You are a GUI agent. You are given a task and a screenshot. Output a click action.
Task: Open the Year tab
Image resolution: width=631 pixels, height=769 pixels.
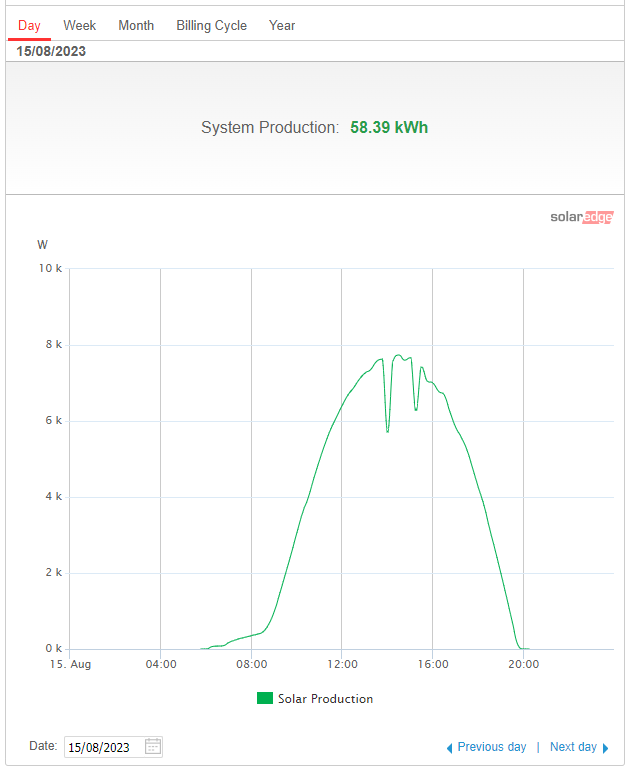point(282,26)
